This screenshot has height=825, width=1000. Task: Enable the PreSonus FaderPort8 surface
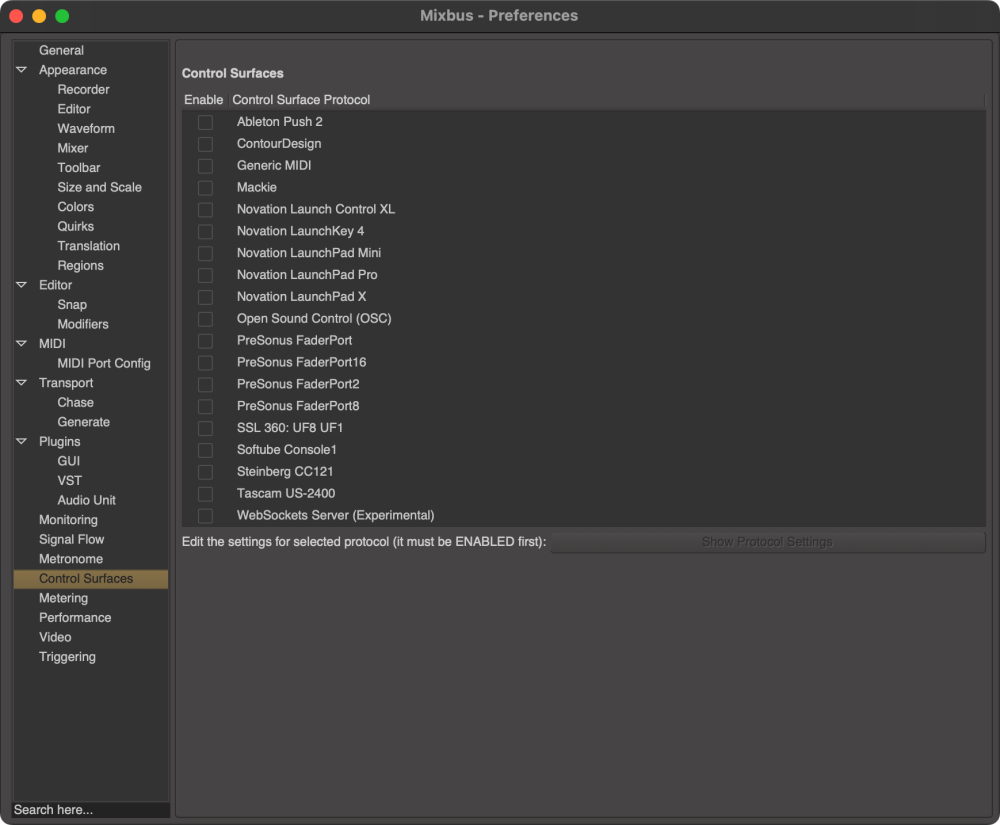205,406
